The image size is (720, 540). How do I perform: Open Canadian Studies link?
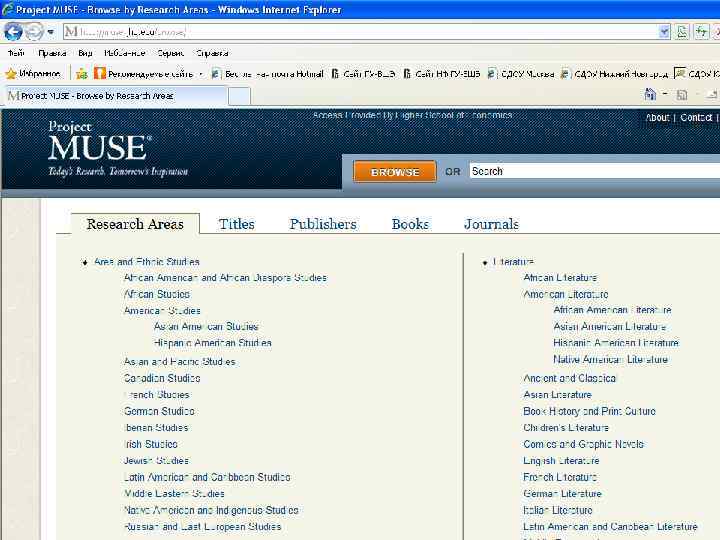click(162, 378)
